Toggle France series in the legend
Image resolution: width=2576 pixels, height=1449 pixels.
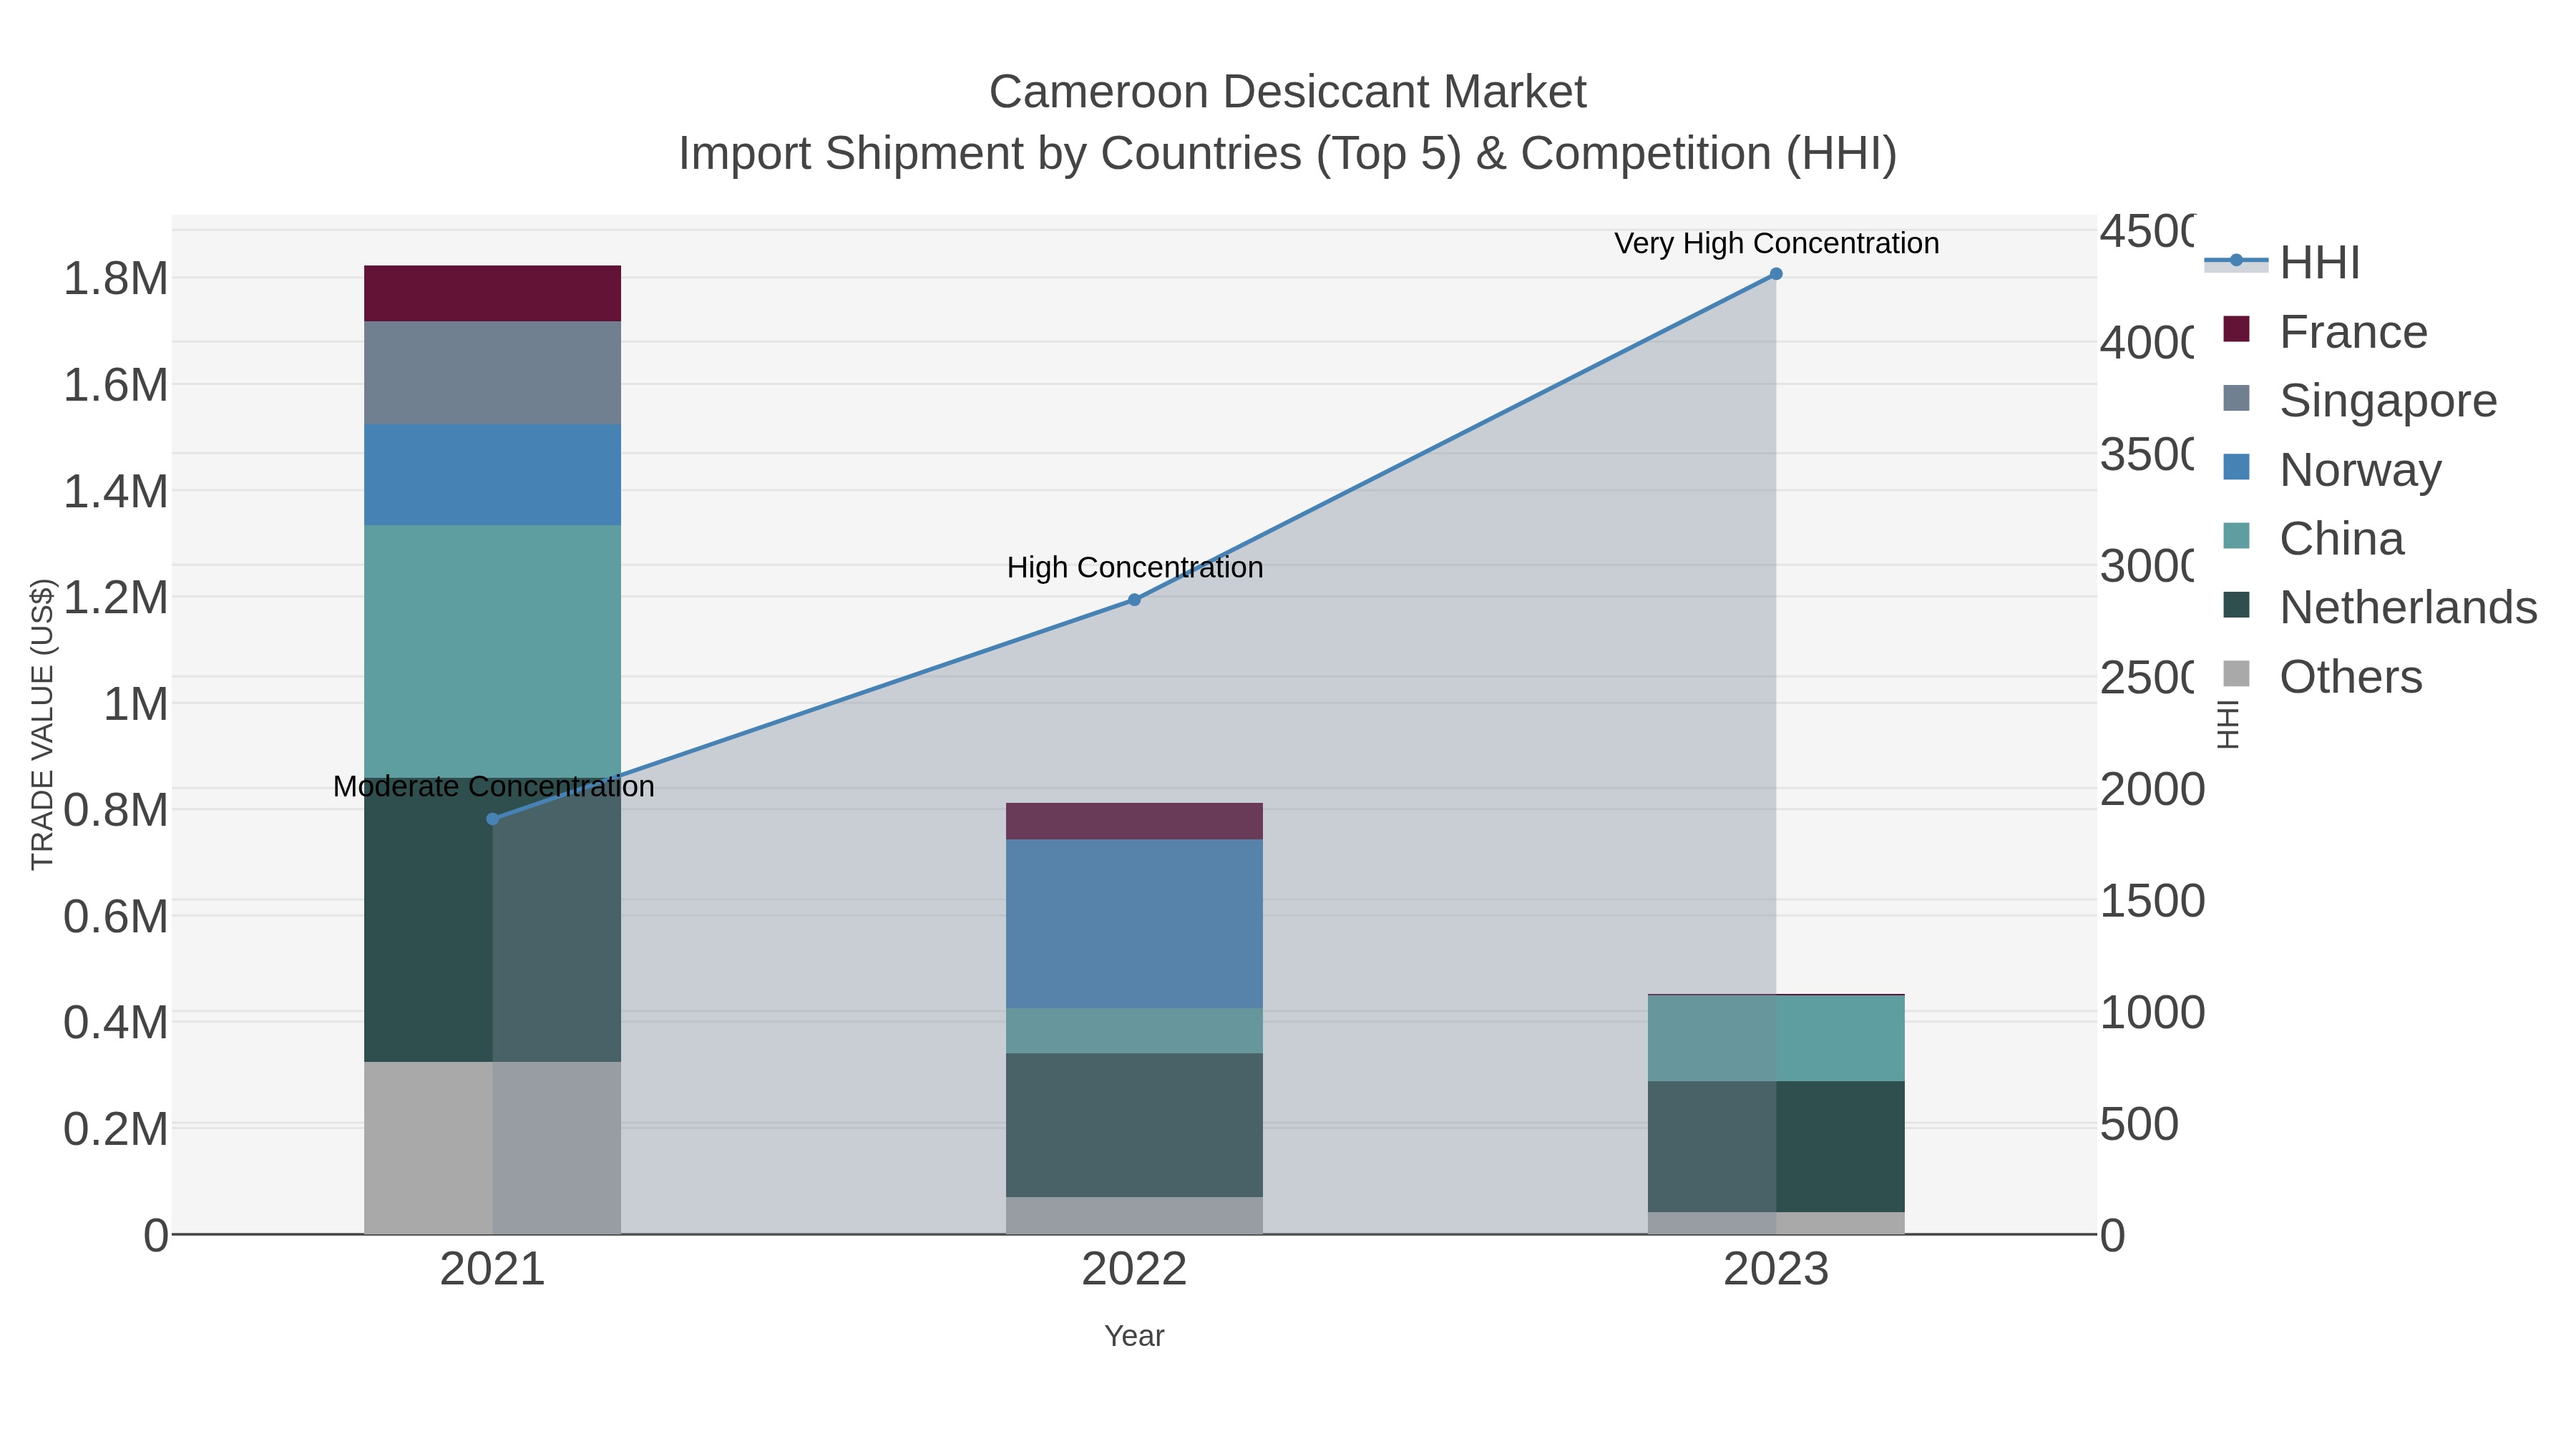pyautogui.click(x=2325, y=332)
